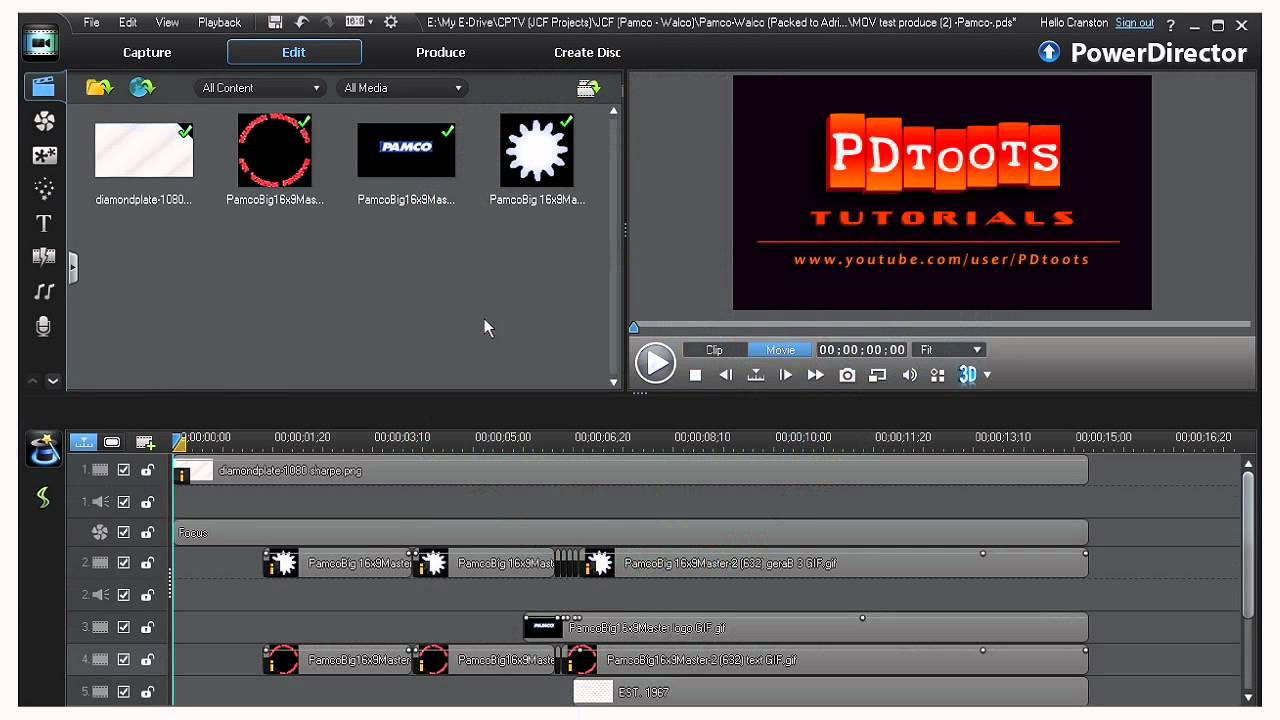
Task: Open the Effect Room fan icon
Action: tap(44, 121)
